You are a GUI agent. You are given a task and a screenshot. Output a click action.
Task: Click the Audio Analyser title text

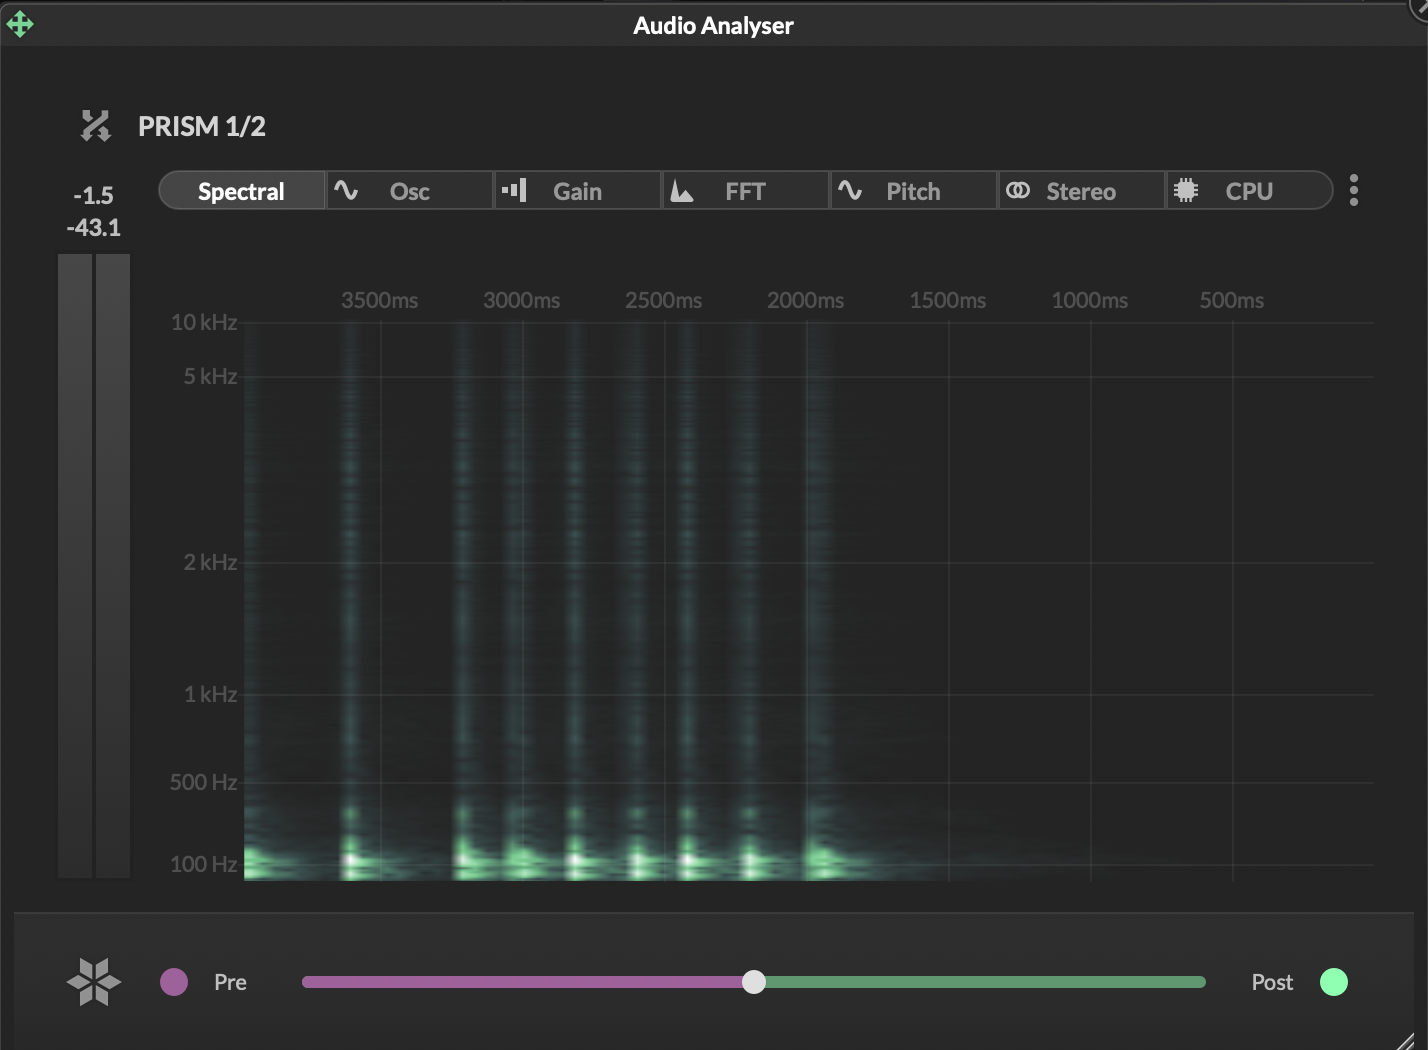[713, 26]
